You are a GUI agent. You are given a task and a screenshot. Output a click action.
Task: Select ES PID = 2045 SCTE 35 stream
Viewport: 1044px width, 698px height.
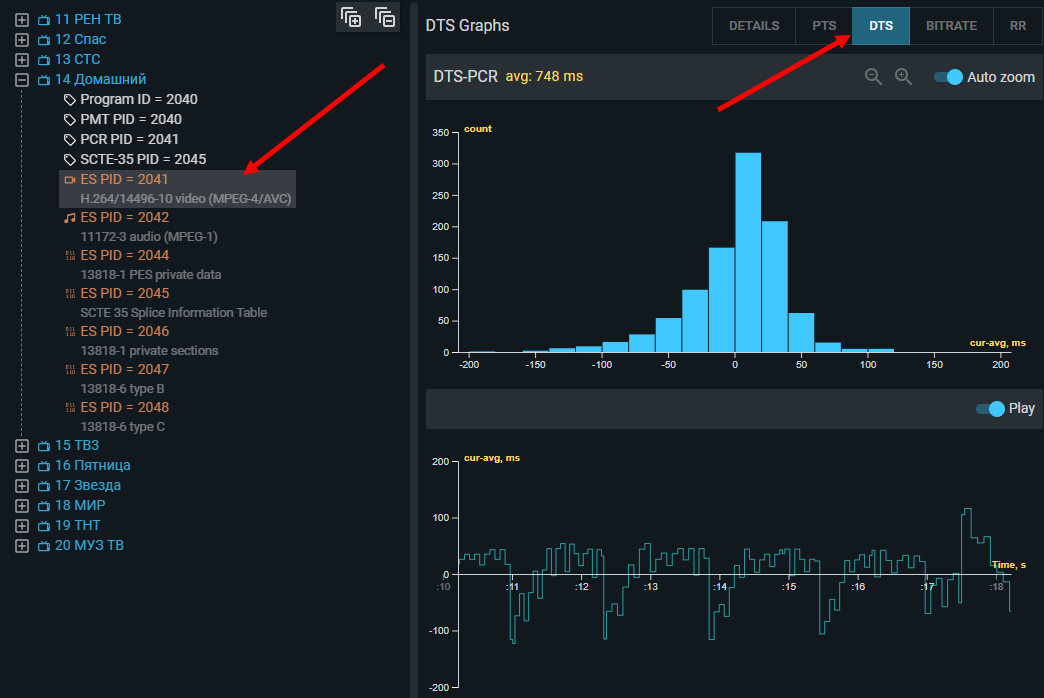coord(125,293)
